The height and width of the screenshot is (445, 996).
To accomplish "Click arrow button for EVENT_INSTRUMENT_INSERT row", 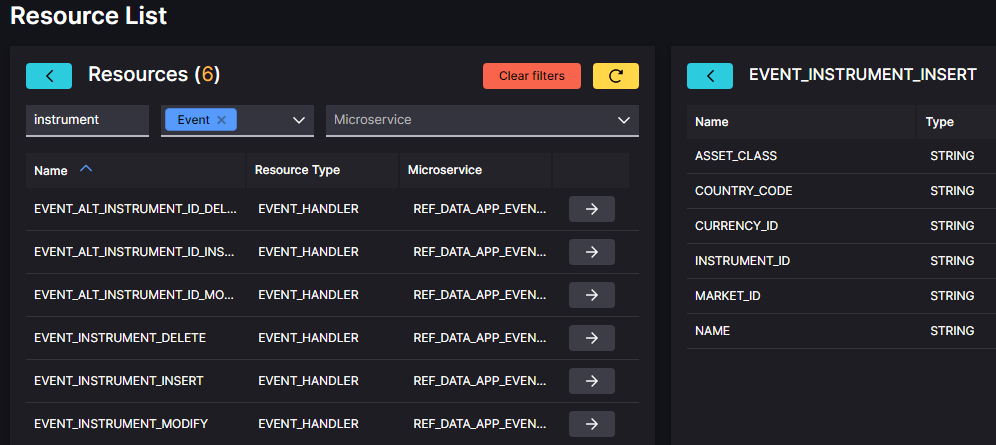I will pyautogui.click(x=591, y=381).
